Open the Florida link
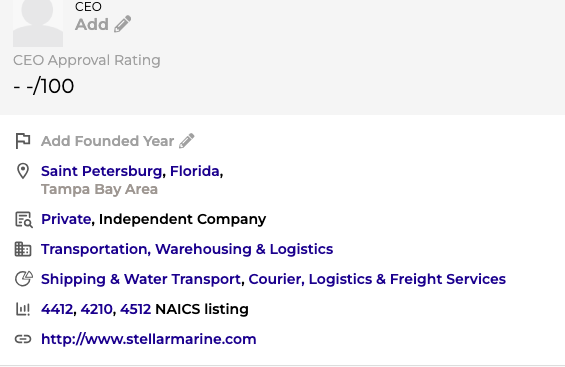 tap(195, 171)
